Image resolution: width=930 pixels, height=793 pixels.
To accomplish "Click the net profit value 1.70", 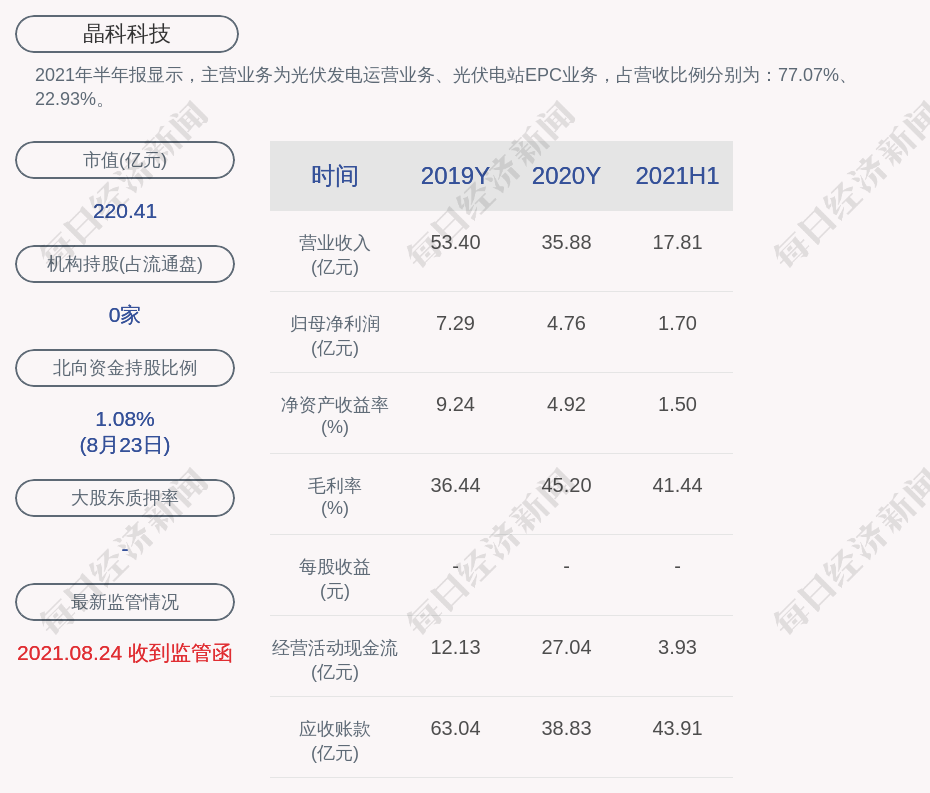I will 677,323.
